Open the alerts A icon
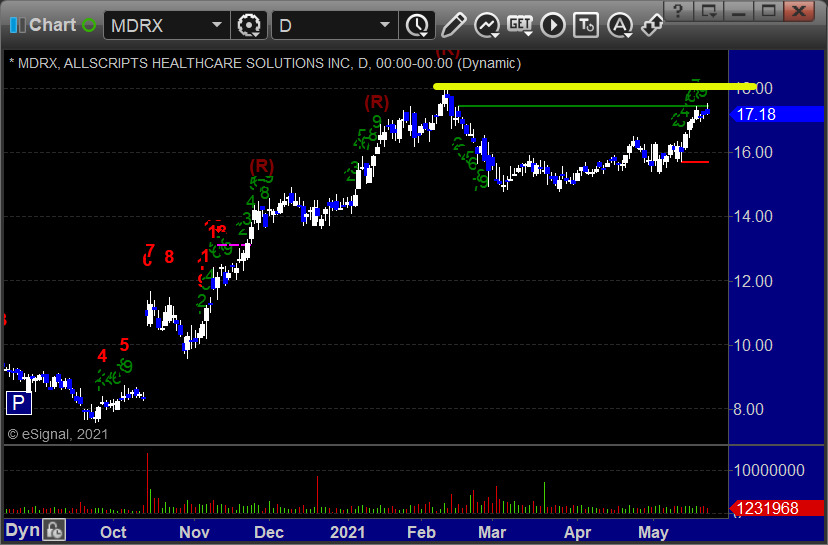 click(619, 25)
